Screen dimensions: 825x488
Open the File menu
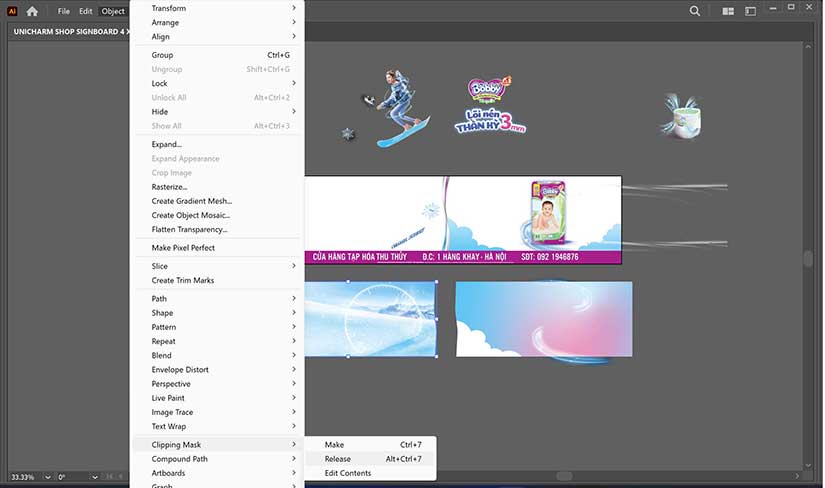64,11
